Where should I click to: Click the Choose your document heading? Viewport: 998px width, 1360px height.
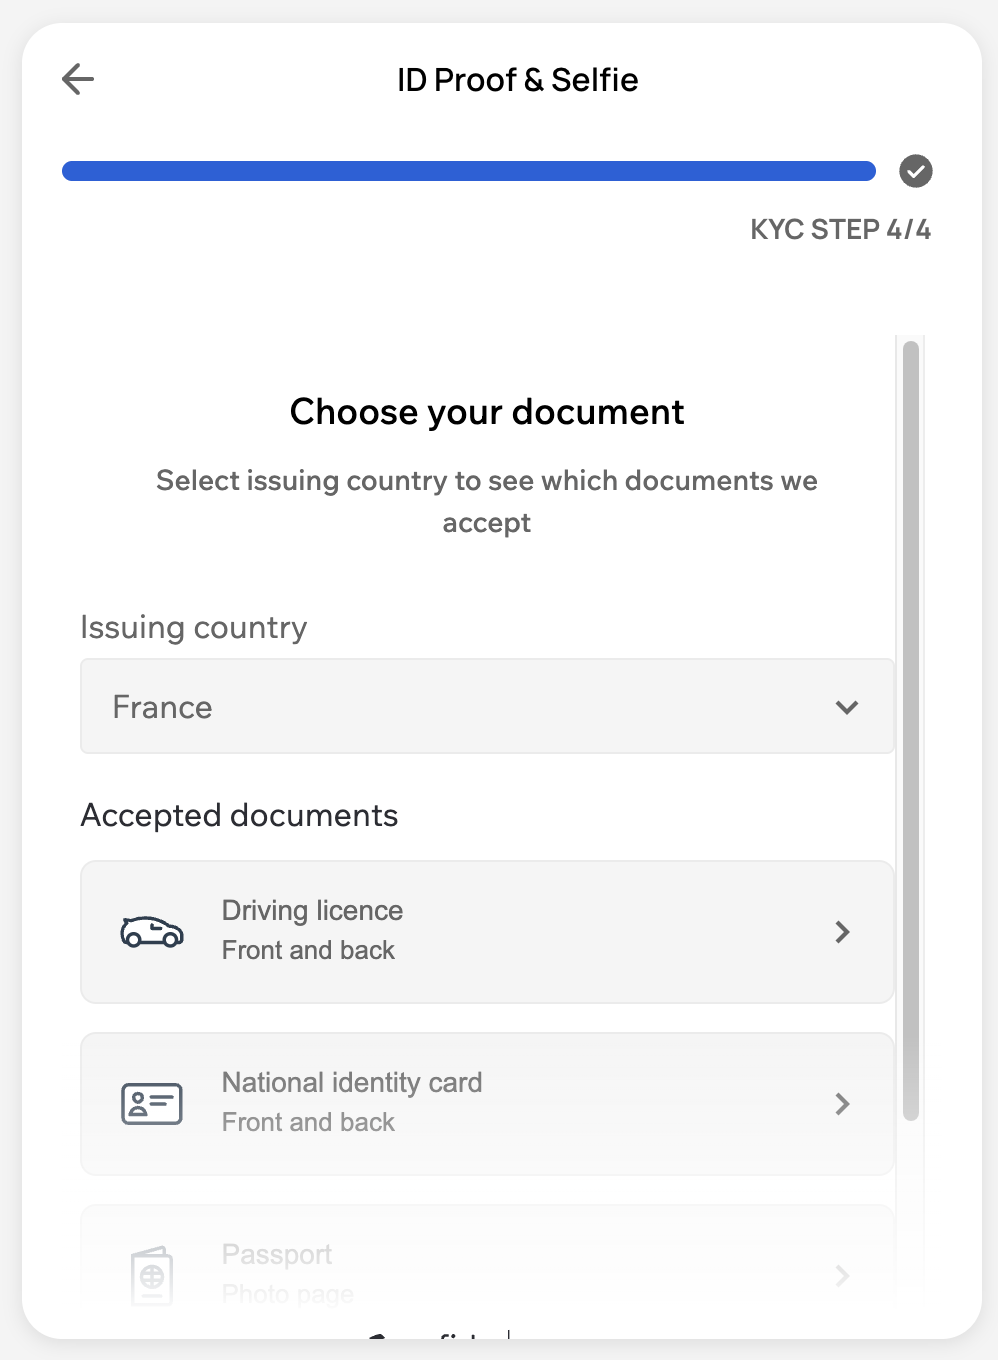tap(487, 412)
